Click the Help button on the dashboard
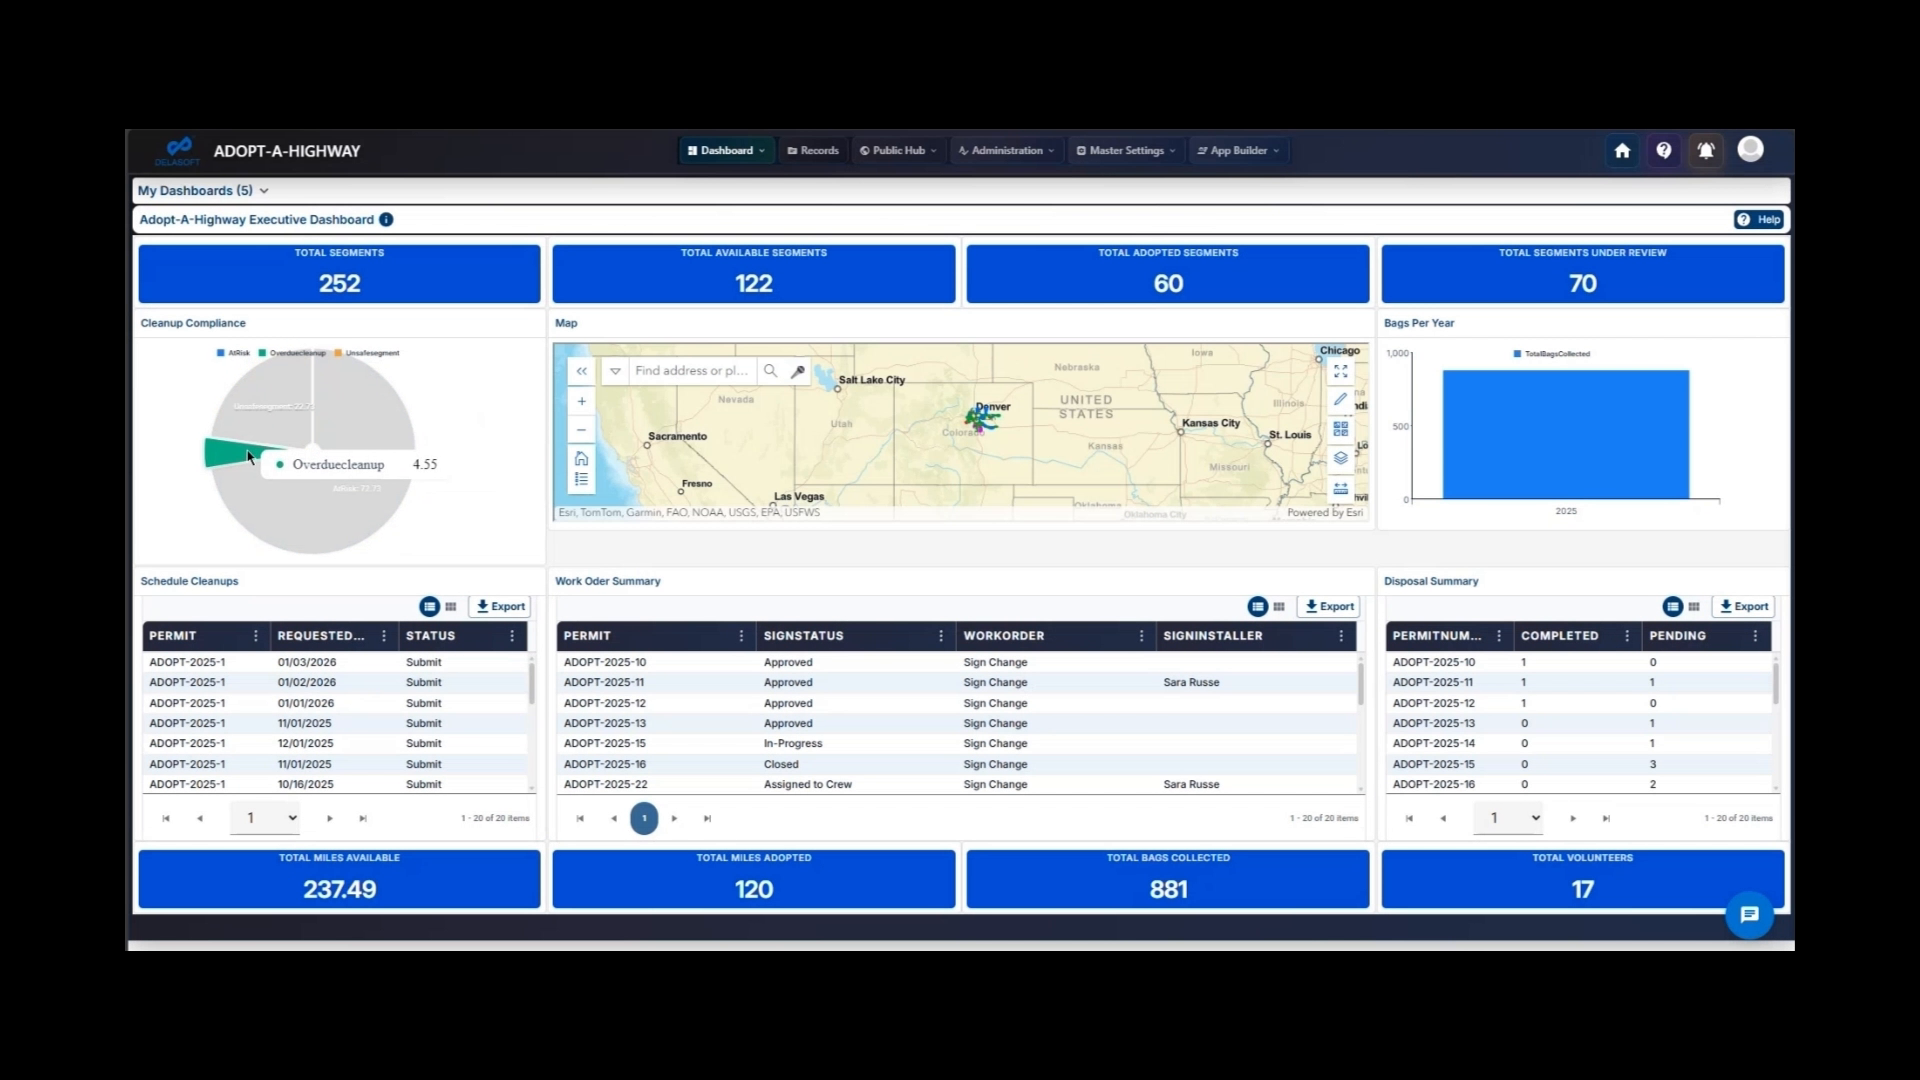This screenshot has height=1080, width=1920. 1759,219
